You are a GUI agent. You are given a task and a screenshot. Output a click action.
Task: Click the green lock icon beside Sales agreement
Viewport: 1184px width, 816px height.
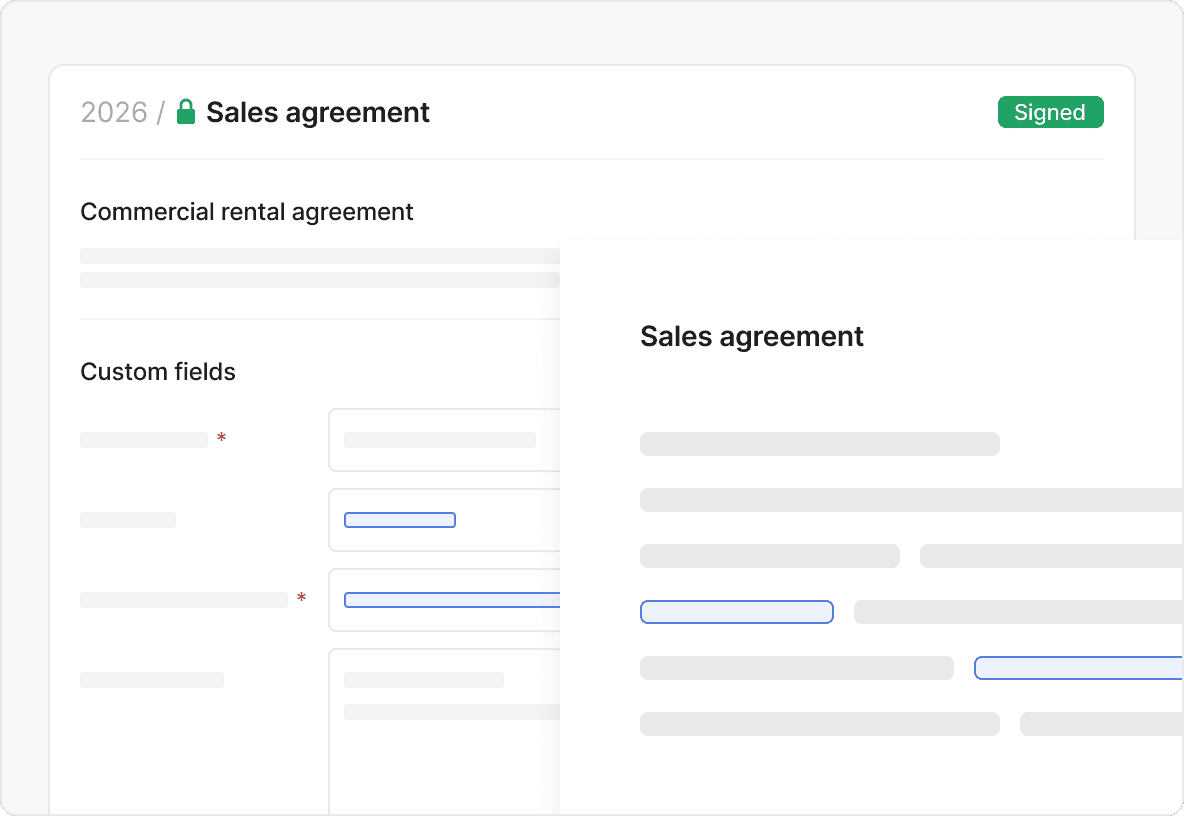point(185,112)
